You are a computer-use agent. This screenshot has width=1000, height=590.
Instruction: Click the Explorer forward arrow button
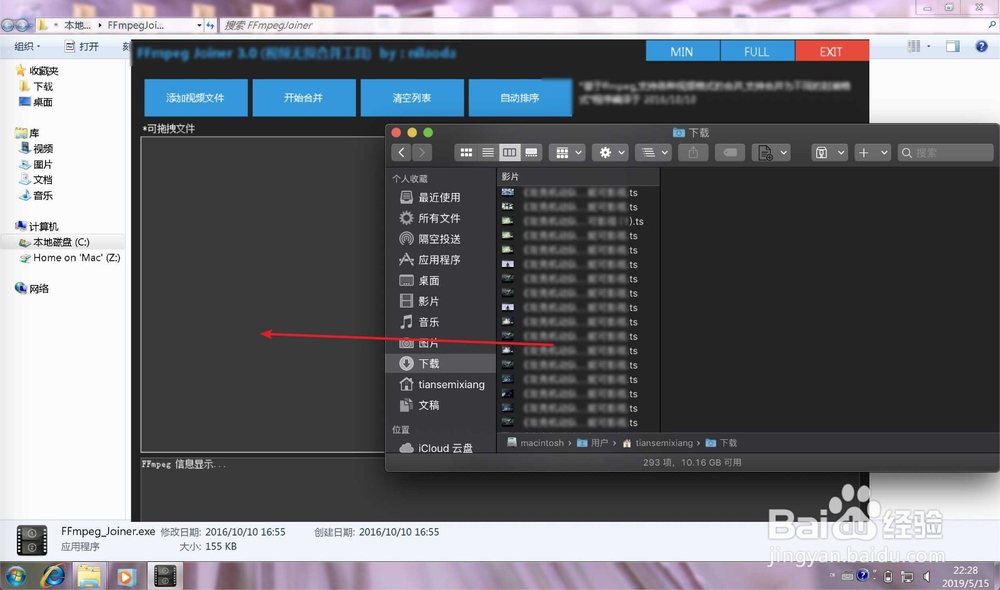click(23, 26)
